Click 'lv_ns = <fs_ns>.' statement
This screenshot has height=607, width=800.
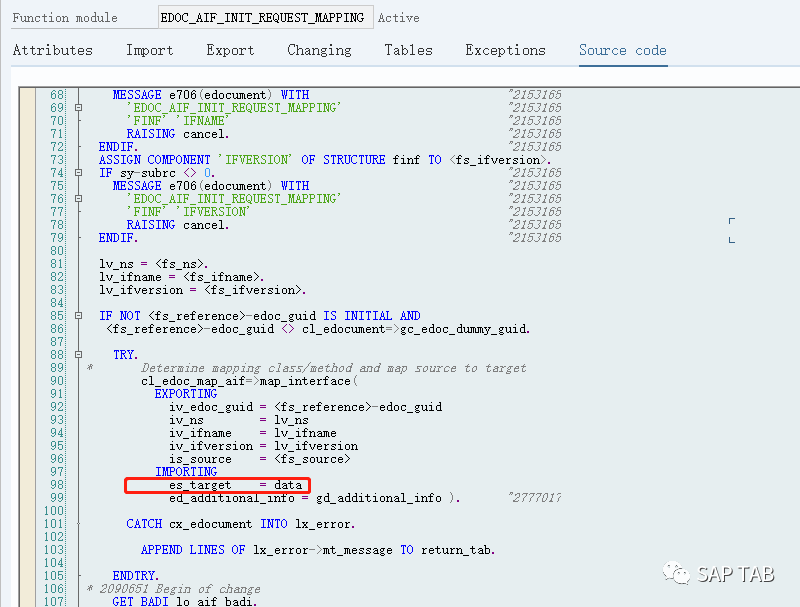pos(154,264)
